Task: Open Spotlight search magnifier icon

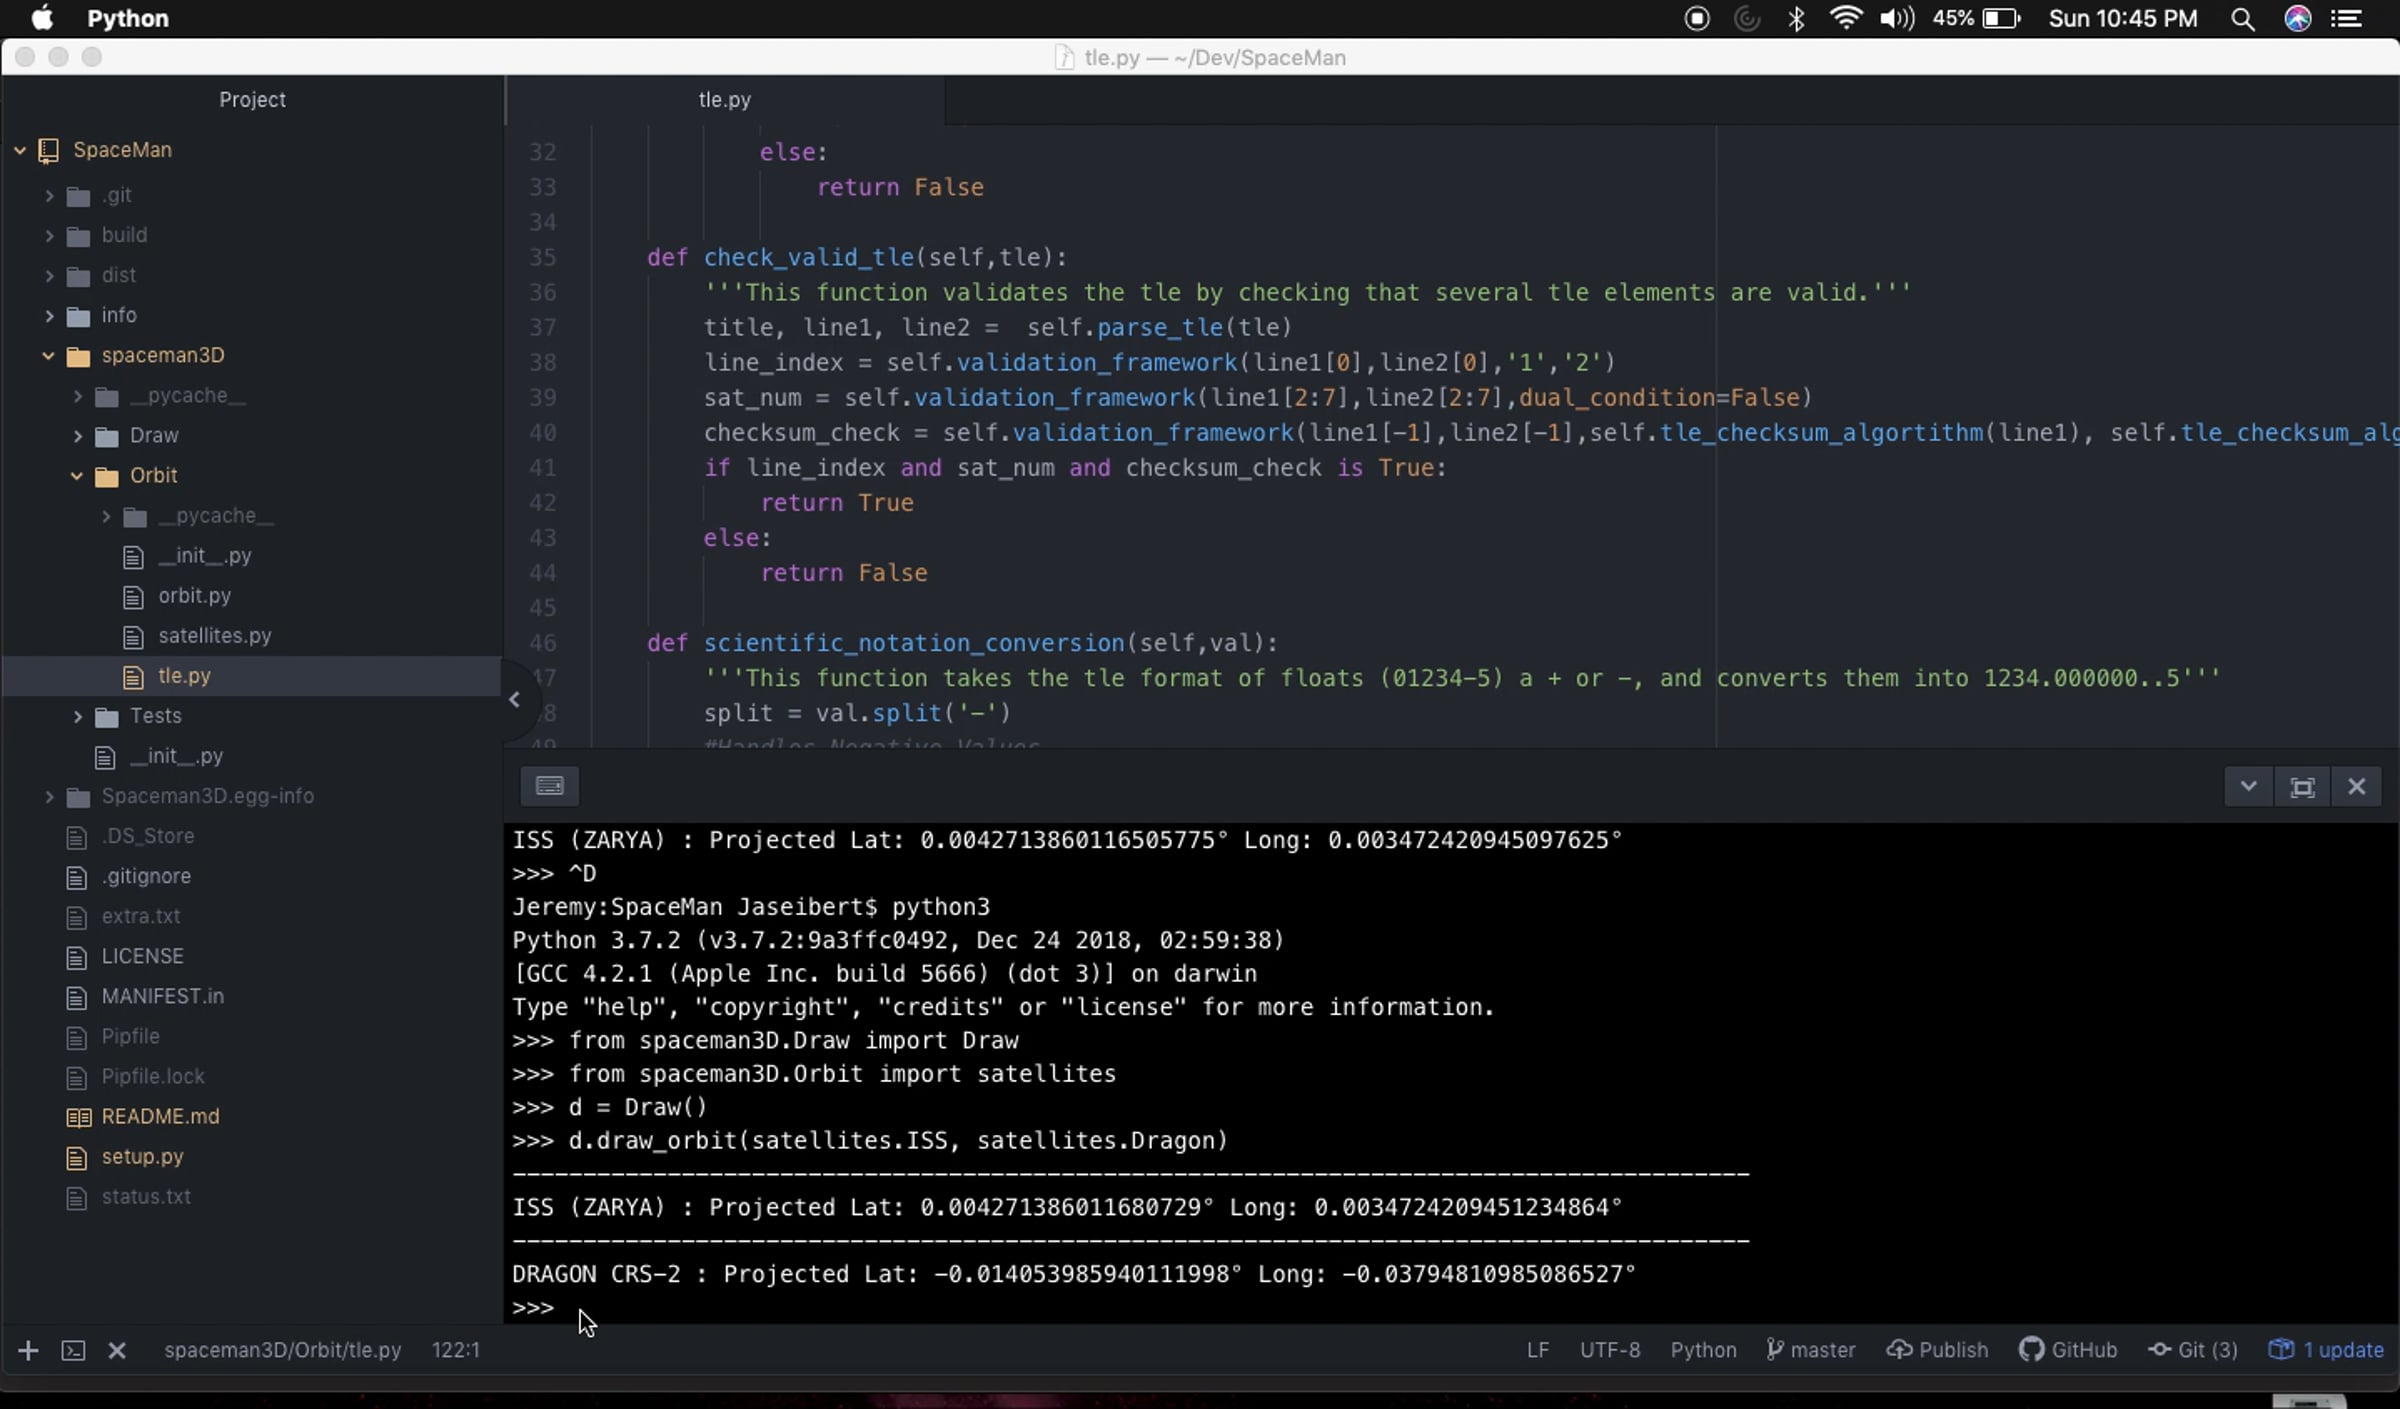Action: [2242, 18]
